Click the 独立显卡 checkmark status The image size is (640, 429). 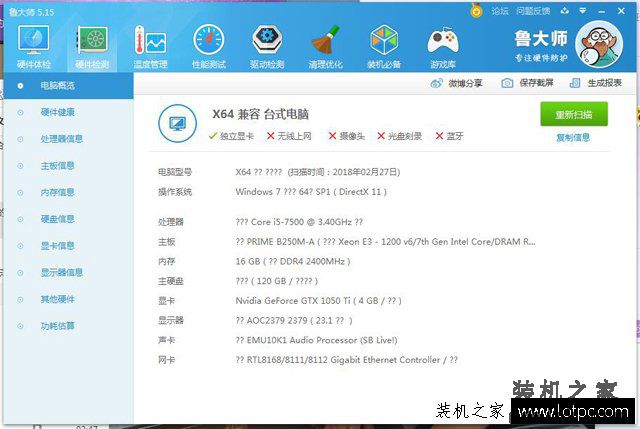click(x=231, y=136)
